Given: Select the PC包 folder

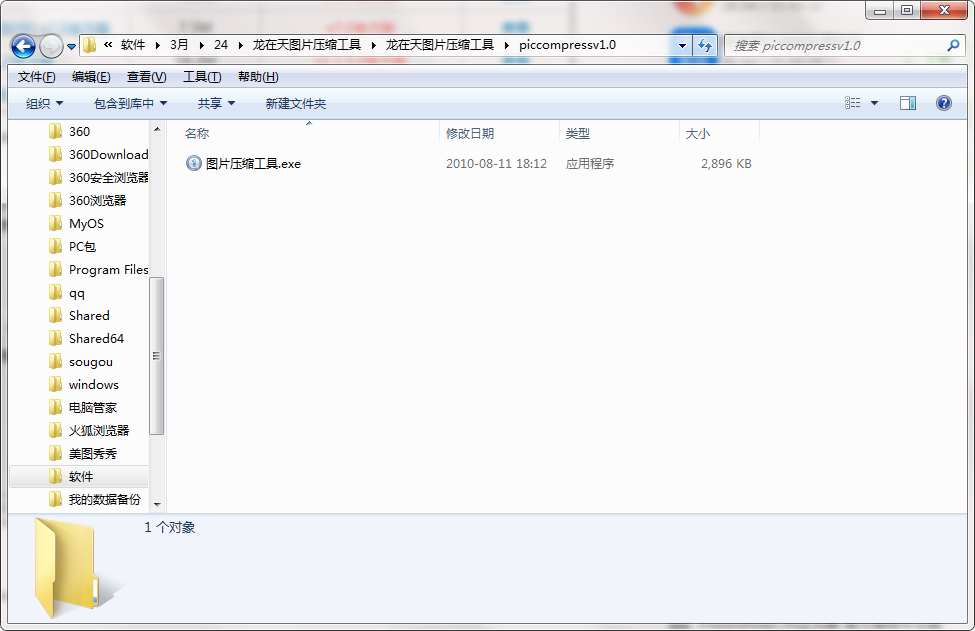Looking at the screenshot, I should point(82,246).
